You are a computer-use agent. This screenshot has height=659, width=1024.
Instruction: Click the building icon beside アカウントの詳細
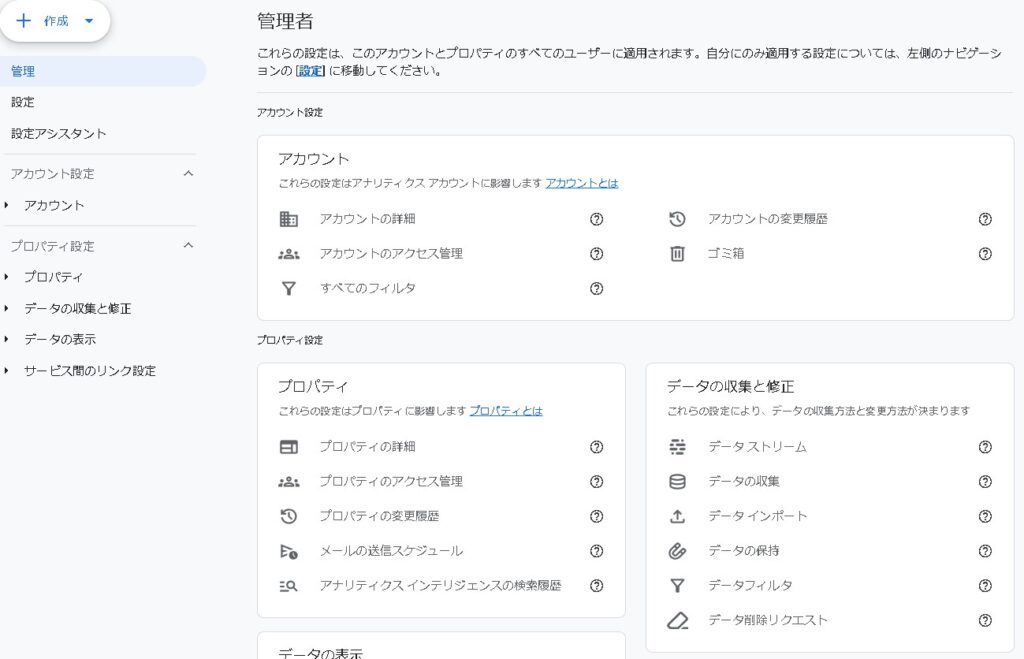(288, 219)
